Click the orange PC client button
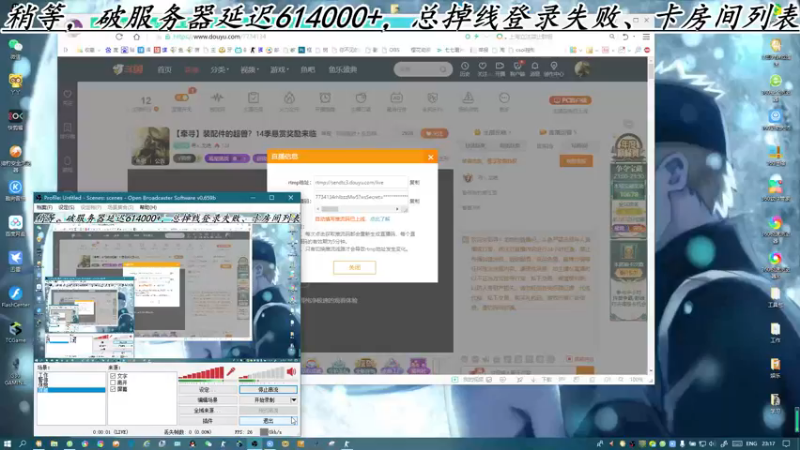This screenshot has height=450, width=800. (x=570, y=100)
